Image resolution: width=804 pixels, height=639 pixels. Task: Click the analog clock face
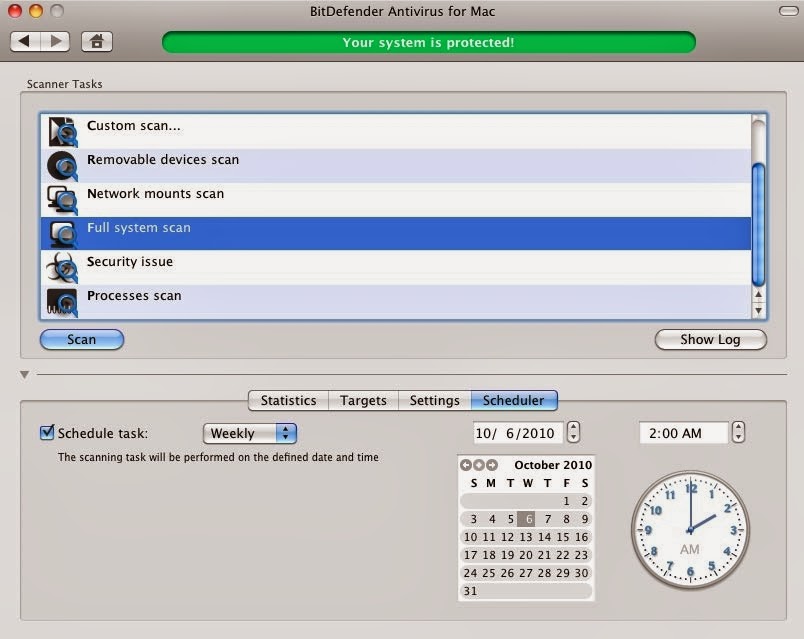coord(690,529)
